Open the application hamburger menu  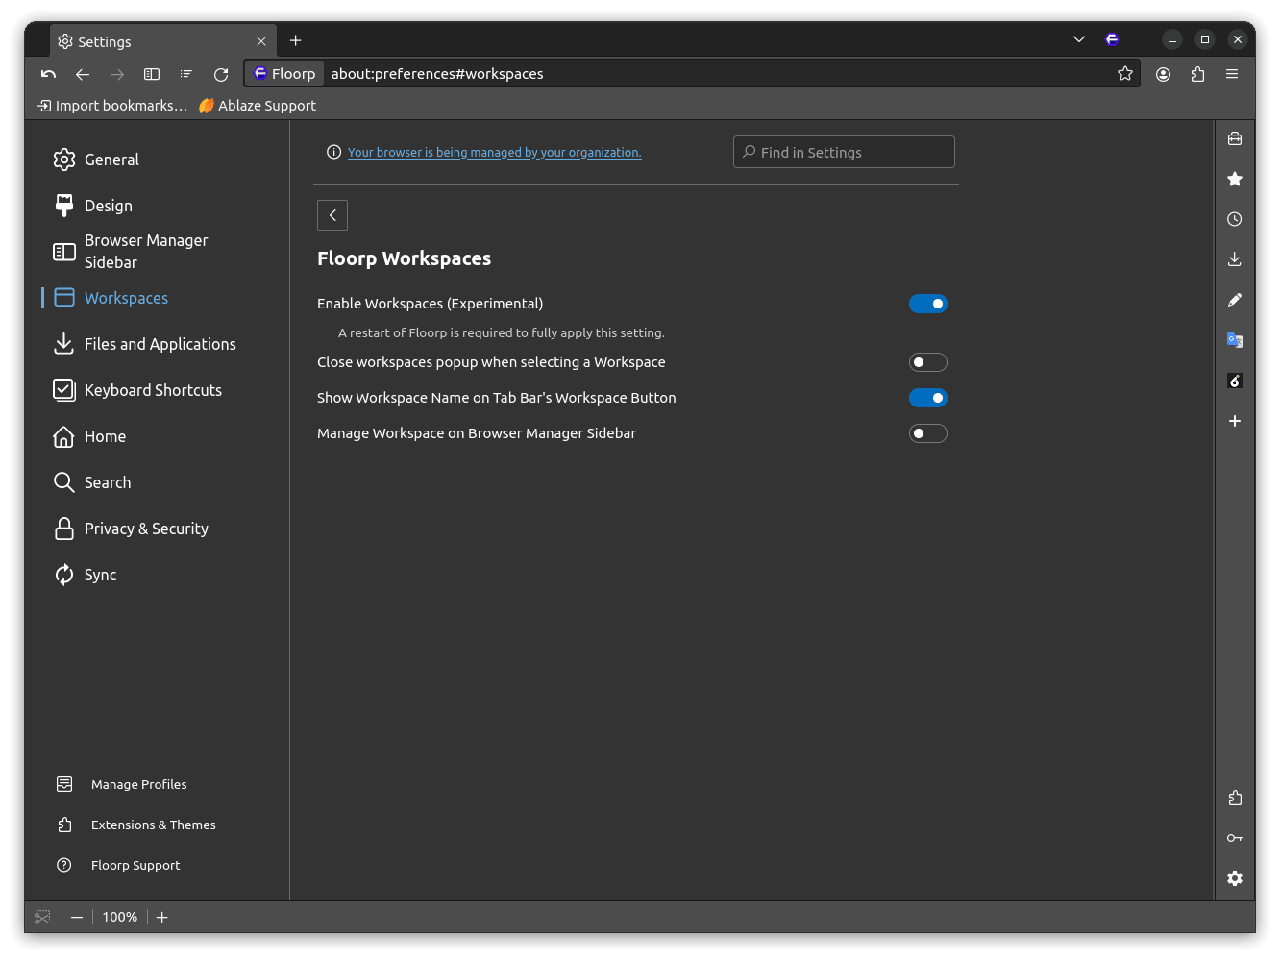point(1232,74)
